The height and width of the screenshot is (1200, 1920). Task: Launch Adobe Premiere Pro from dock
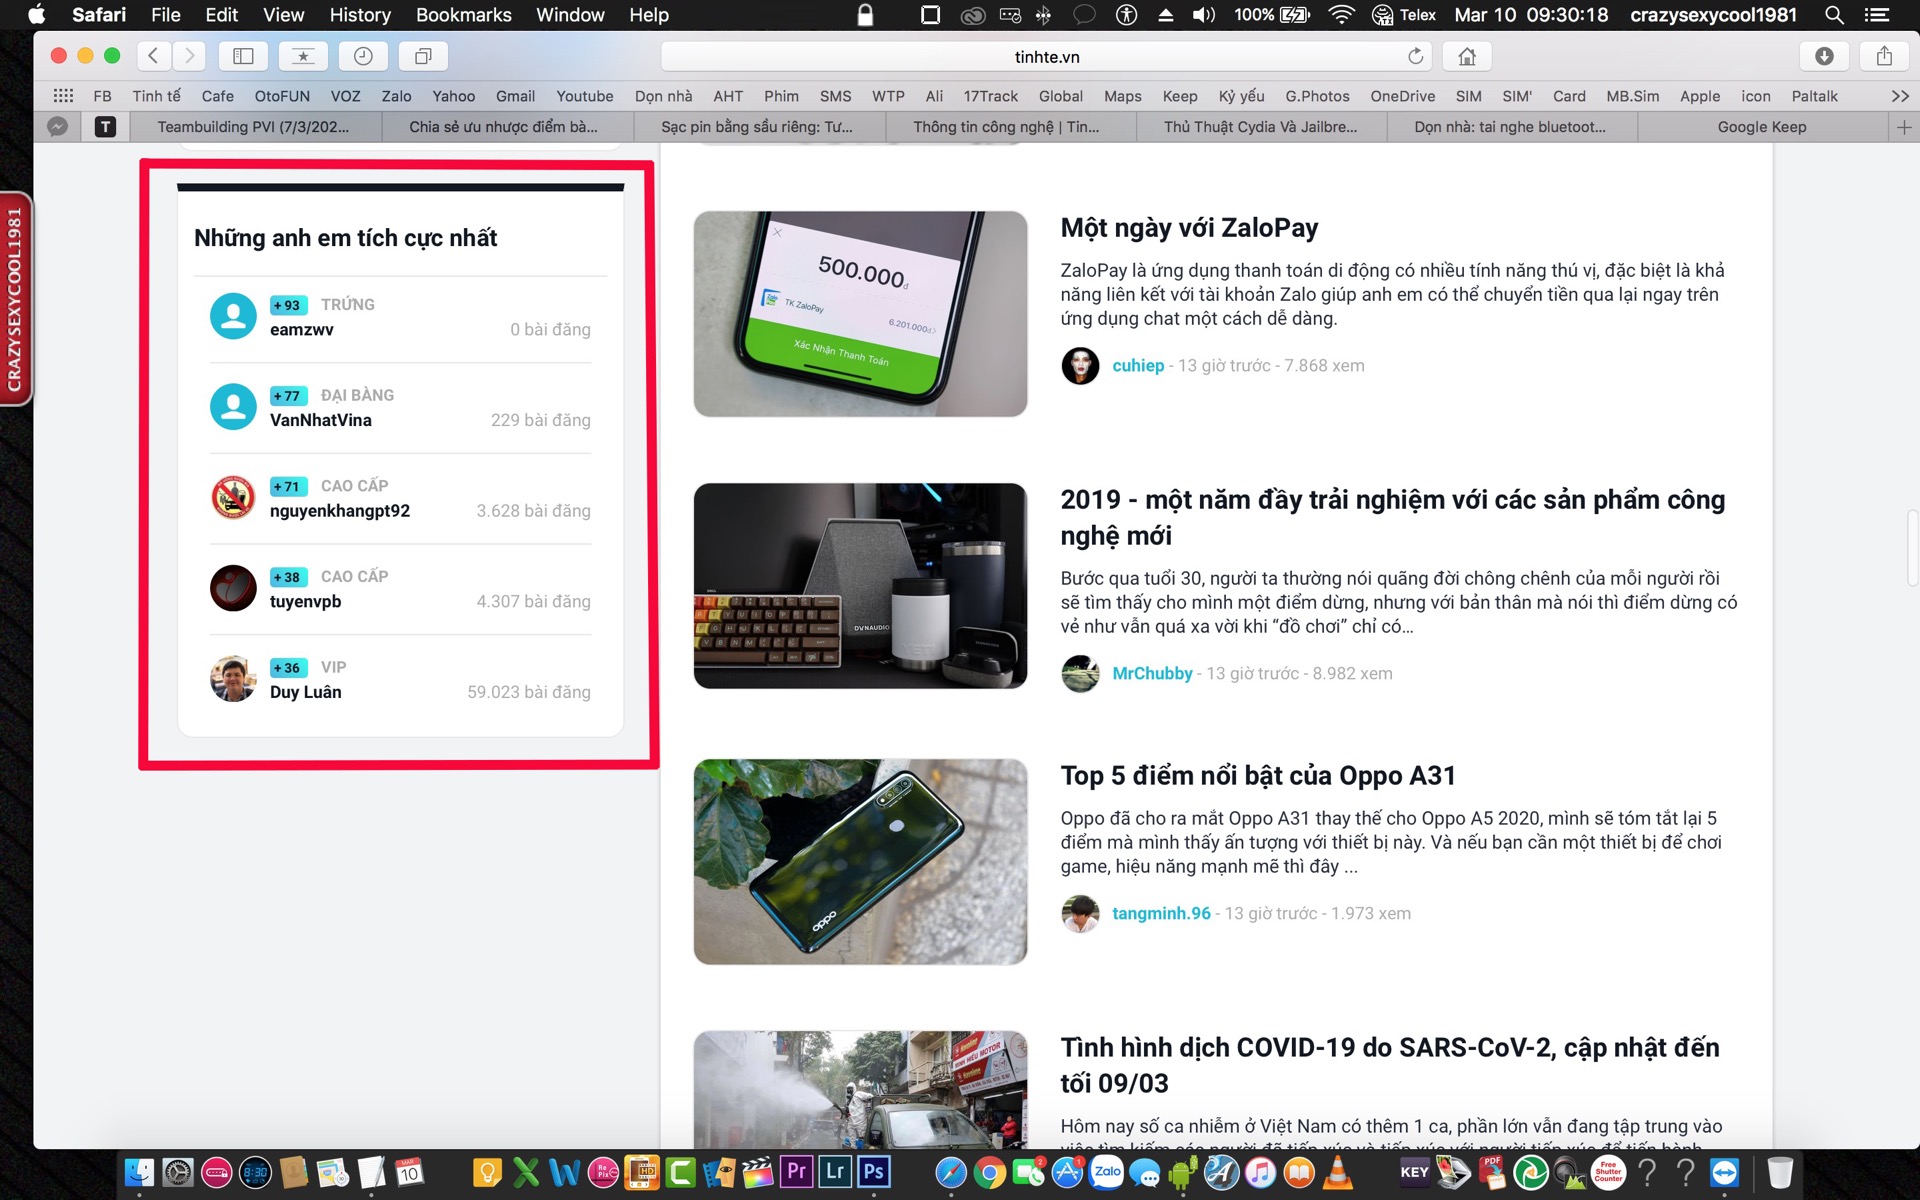[x=796, y=1171]
